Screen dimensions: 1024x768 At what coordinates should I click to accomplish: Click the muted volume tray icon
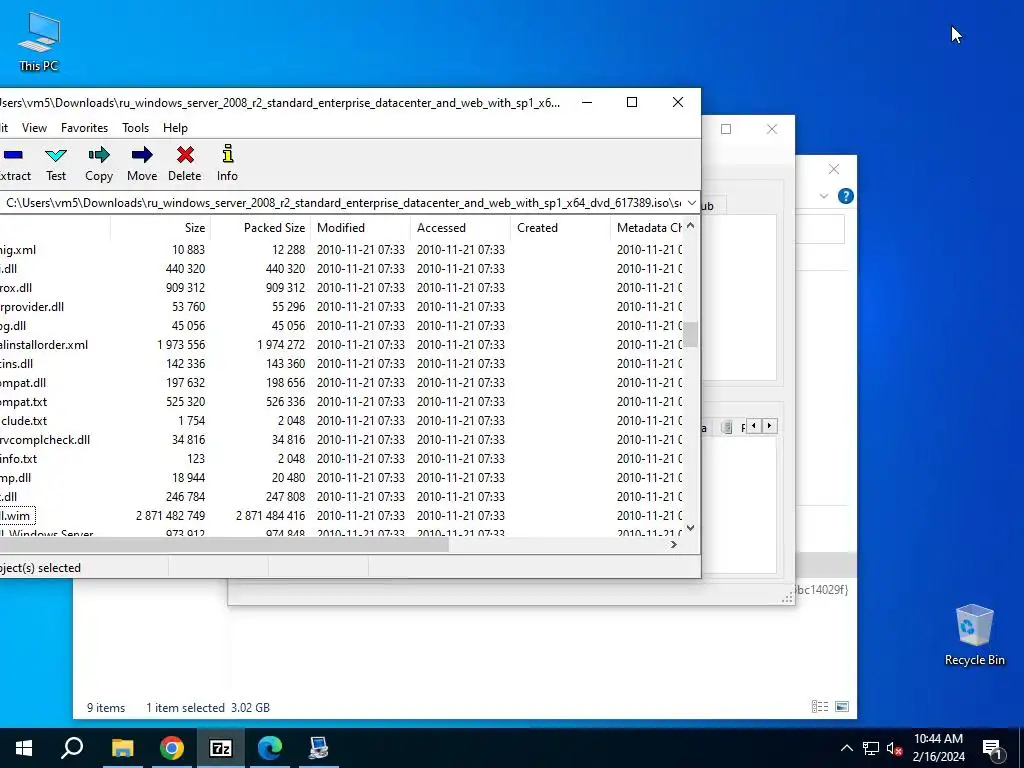(895, 748)
